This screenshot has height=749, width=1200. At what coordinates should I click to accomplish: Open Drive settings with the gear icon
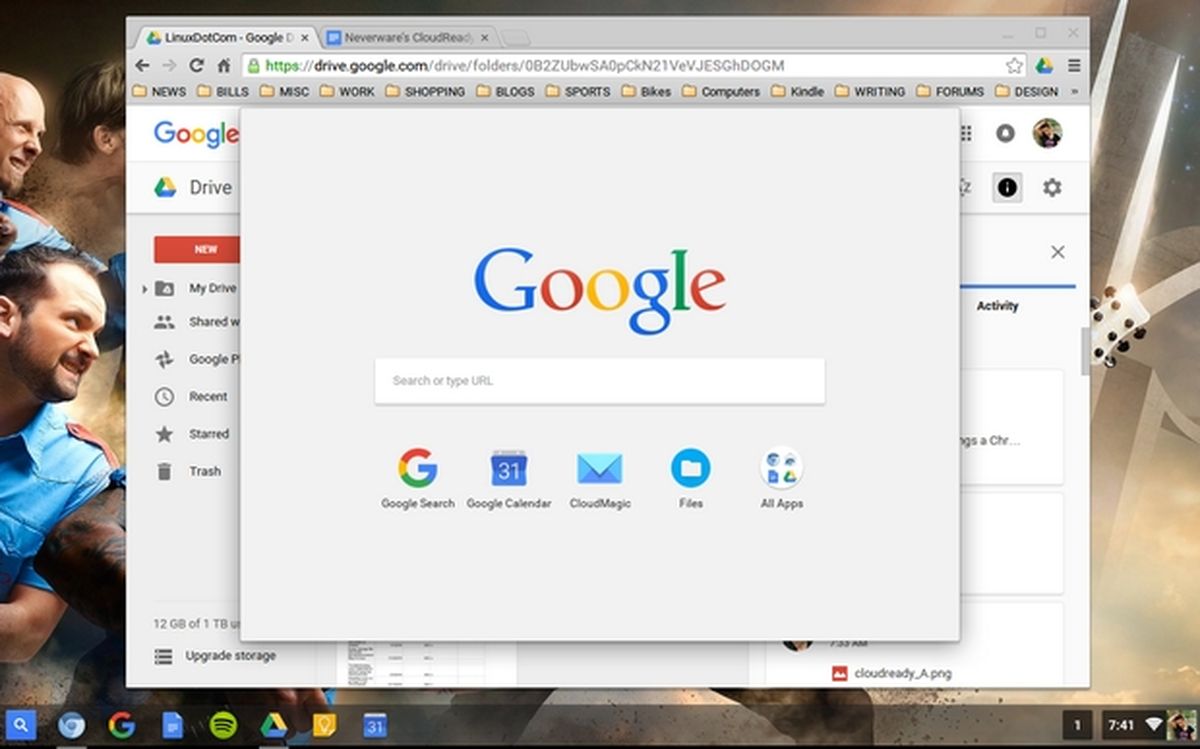[x=1052, y=187]
